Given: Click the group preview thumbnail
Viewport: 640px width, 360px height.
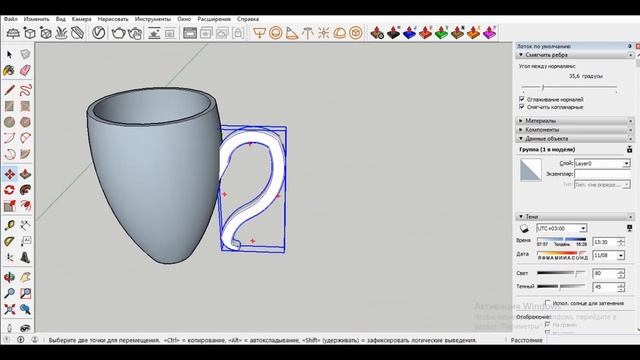Looking at the screenshot, I should point(531,170).
